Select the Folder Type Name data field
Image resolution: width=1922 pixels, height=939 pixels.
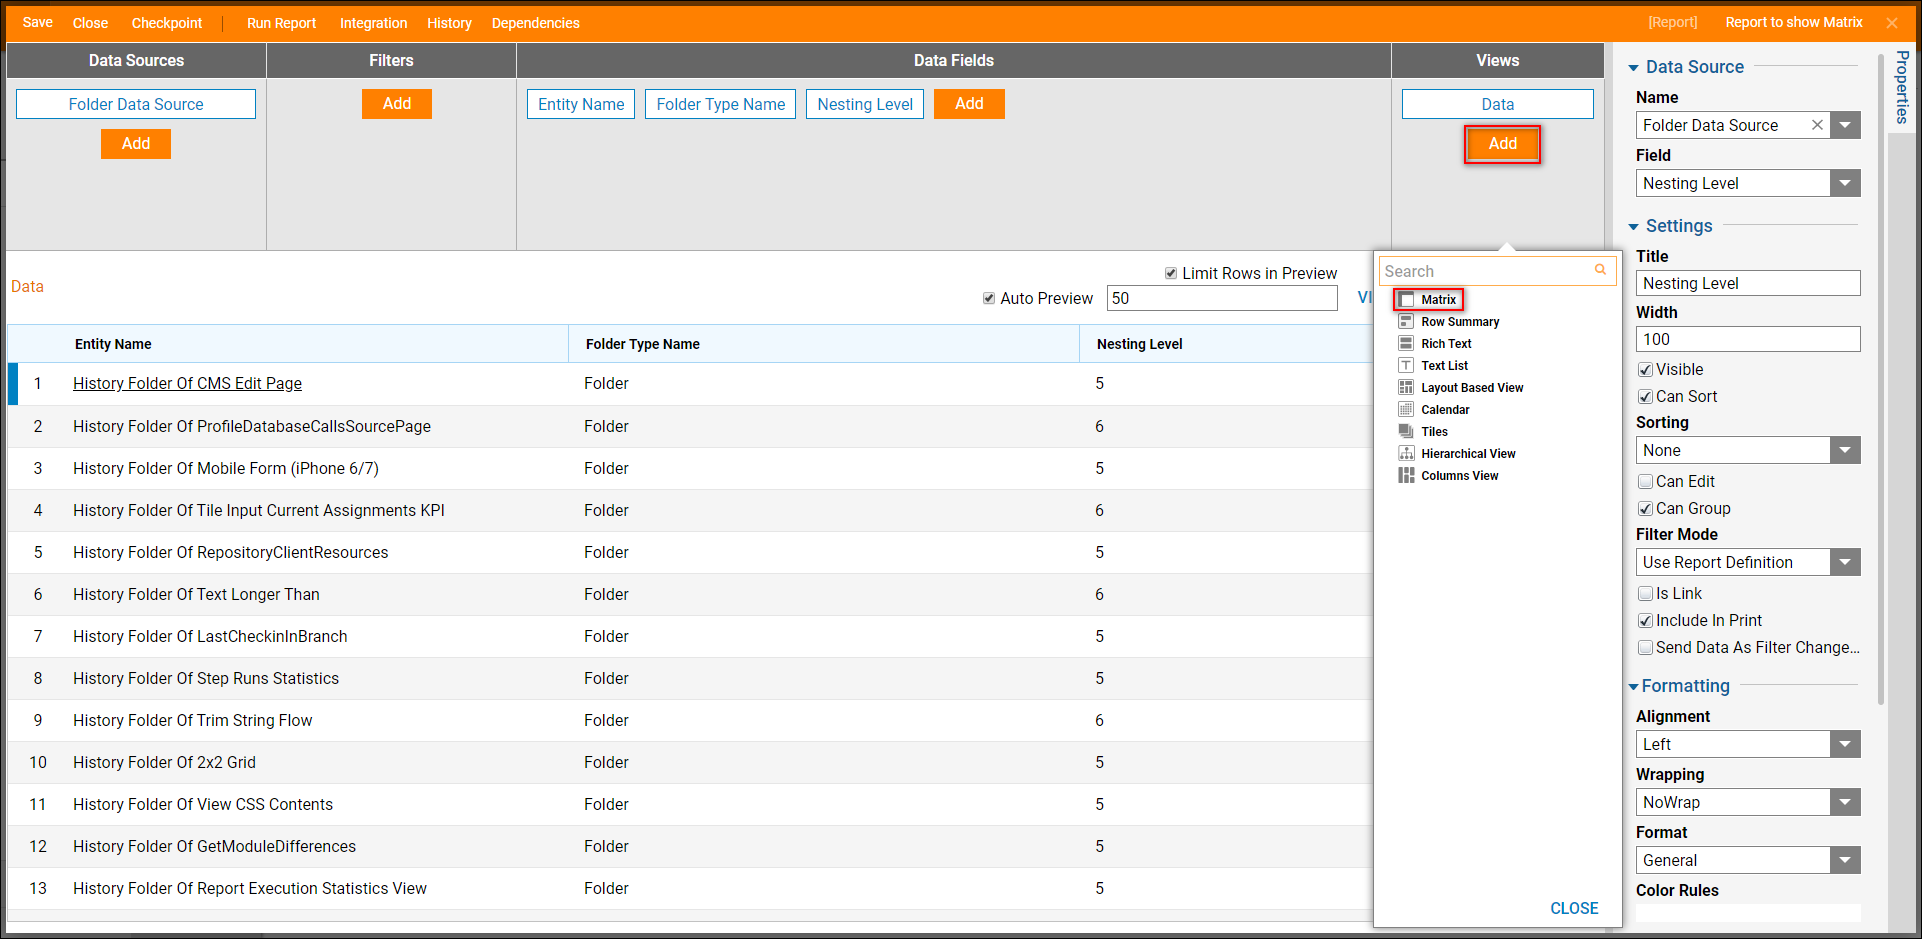[721, 104]
